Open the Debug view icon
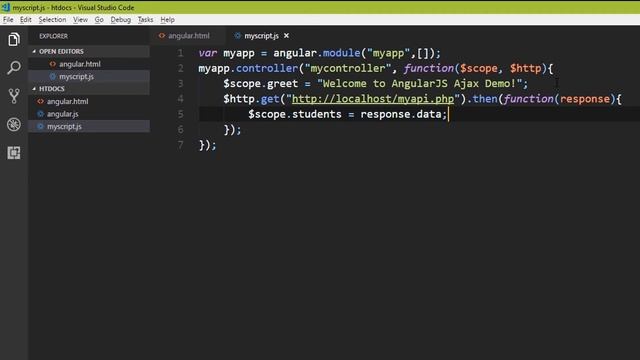Screen dimensions: 640x360 pyautogui.click(x=14, y=124)
